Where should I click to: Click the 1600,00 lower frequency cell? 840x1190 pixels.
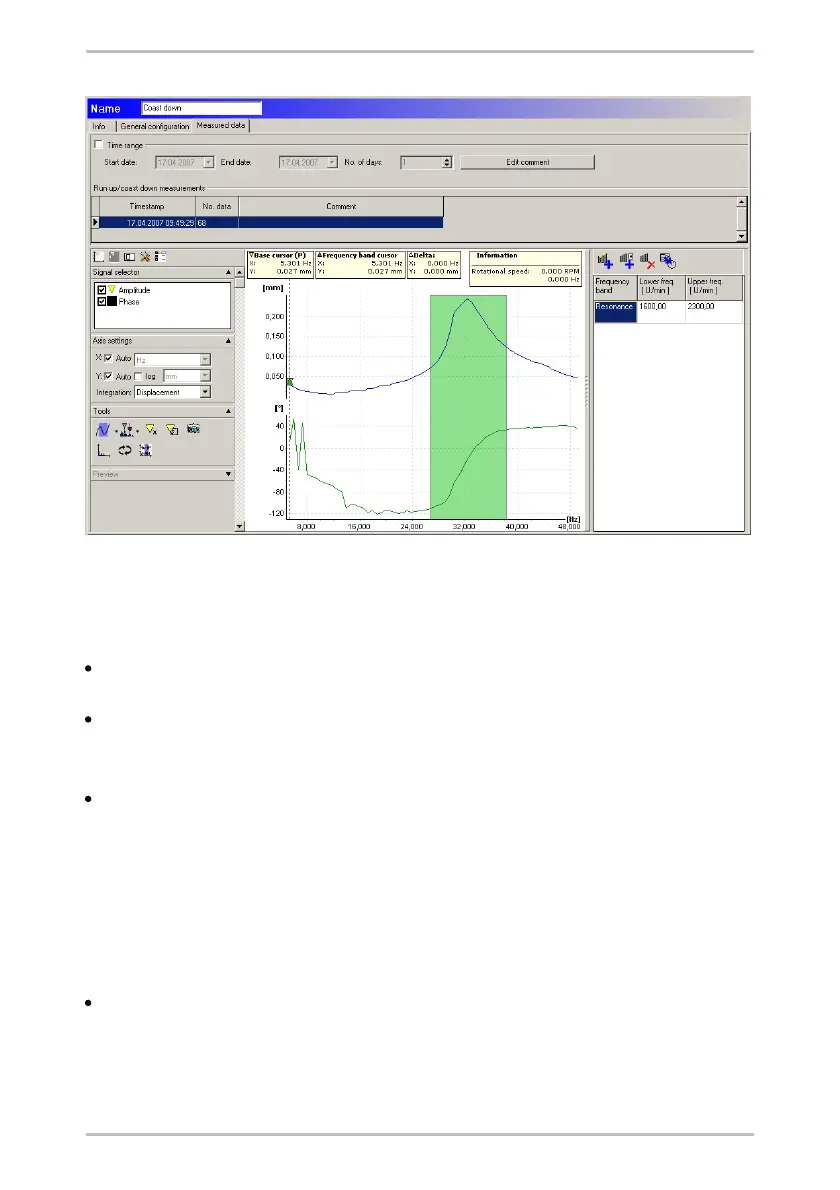click(661, 311)
